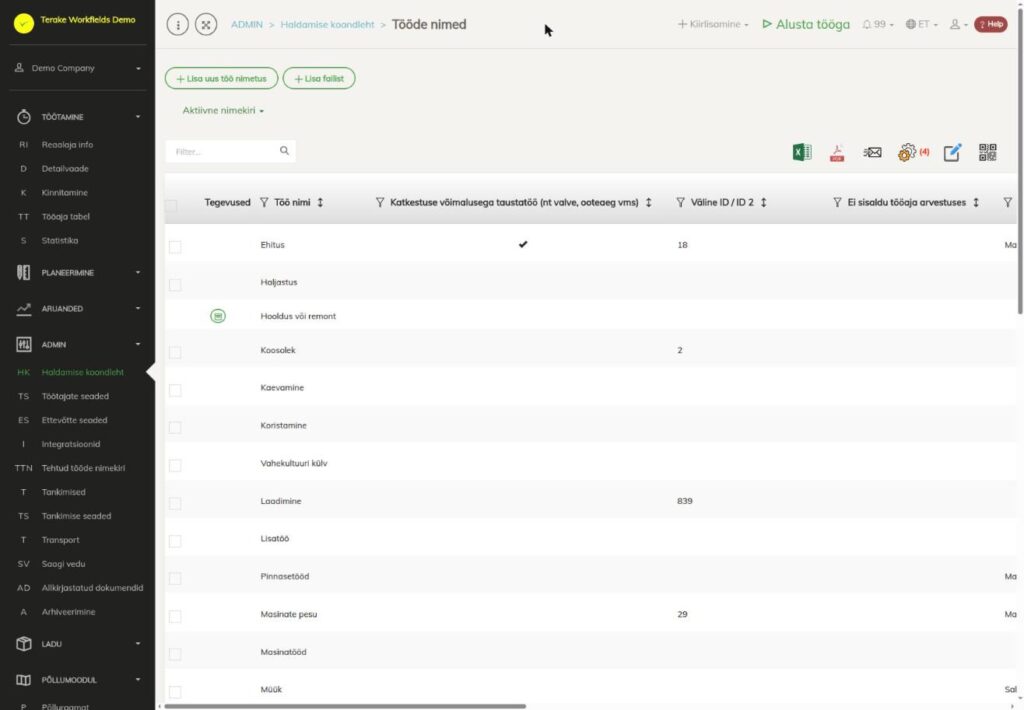Screen dimensions: 1024x710
Task: Click the Lisa failist button
Action: 319,78
